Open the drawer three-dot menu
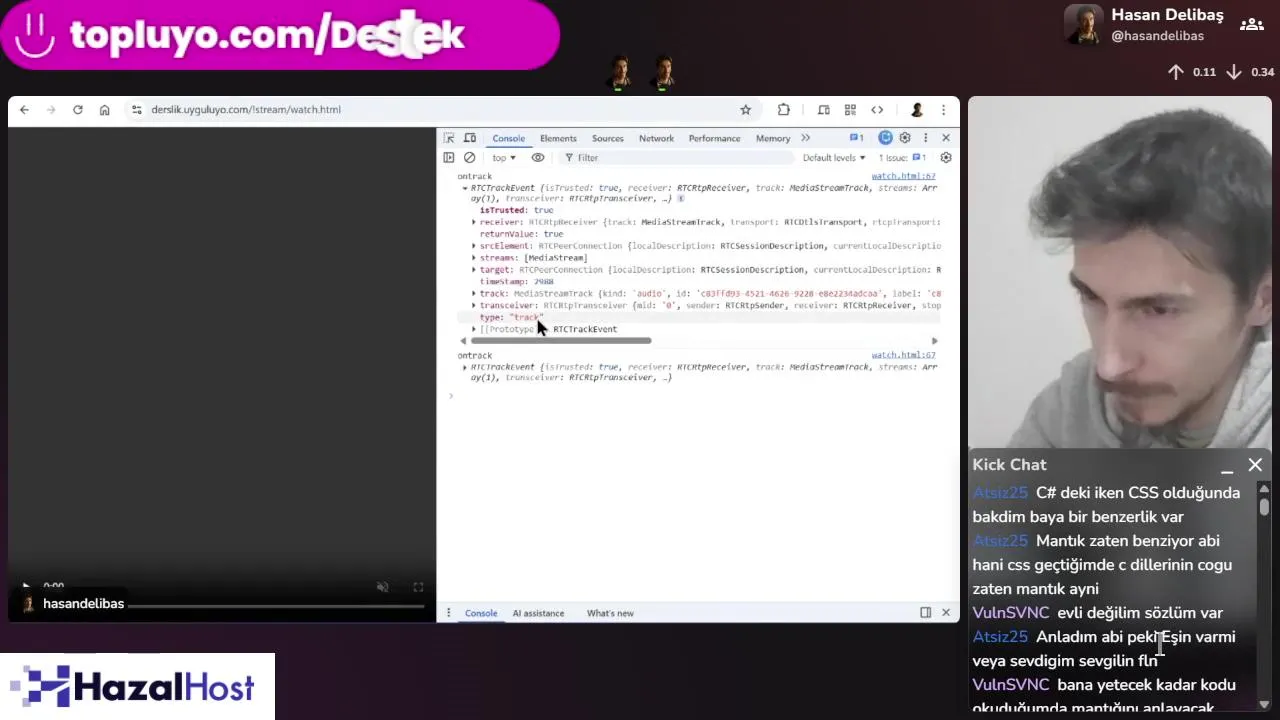 448,613
